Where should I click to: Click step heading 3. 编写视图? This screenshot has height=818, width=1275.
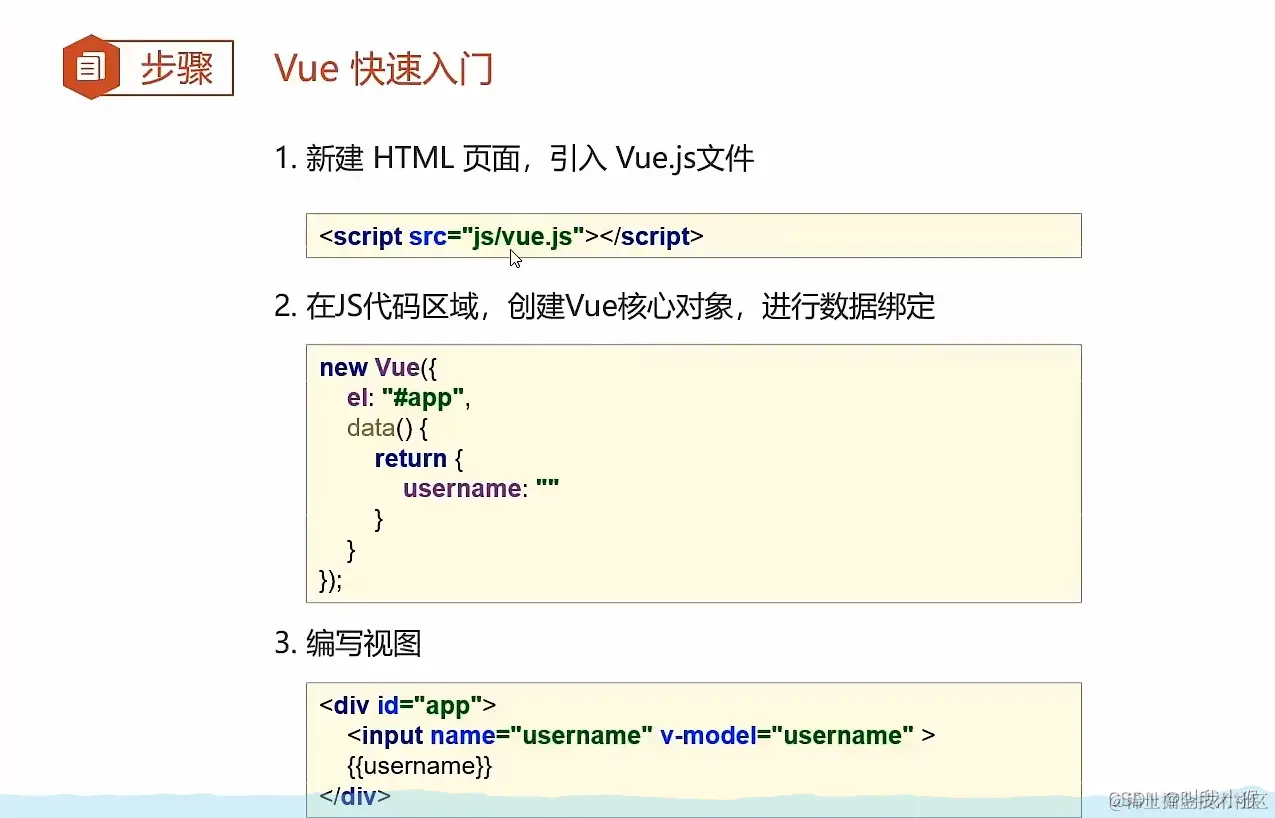pos(364,644)
